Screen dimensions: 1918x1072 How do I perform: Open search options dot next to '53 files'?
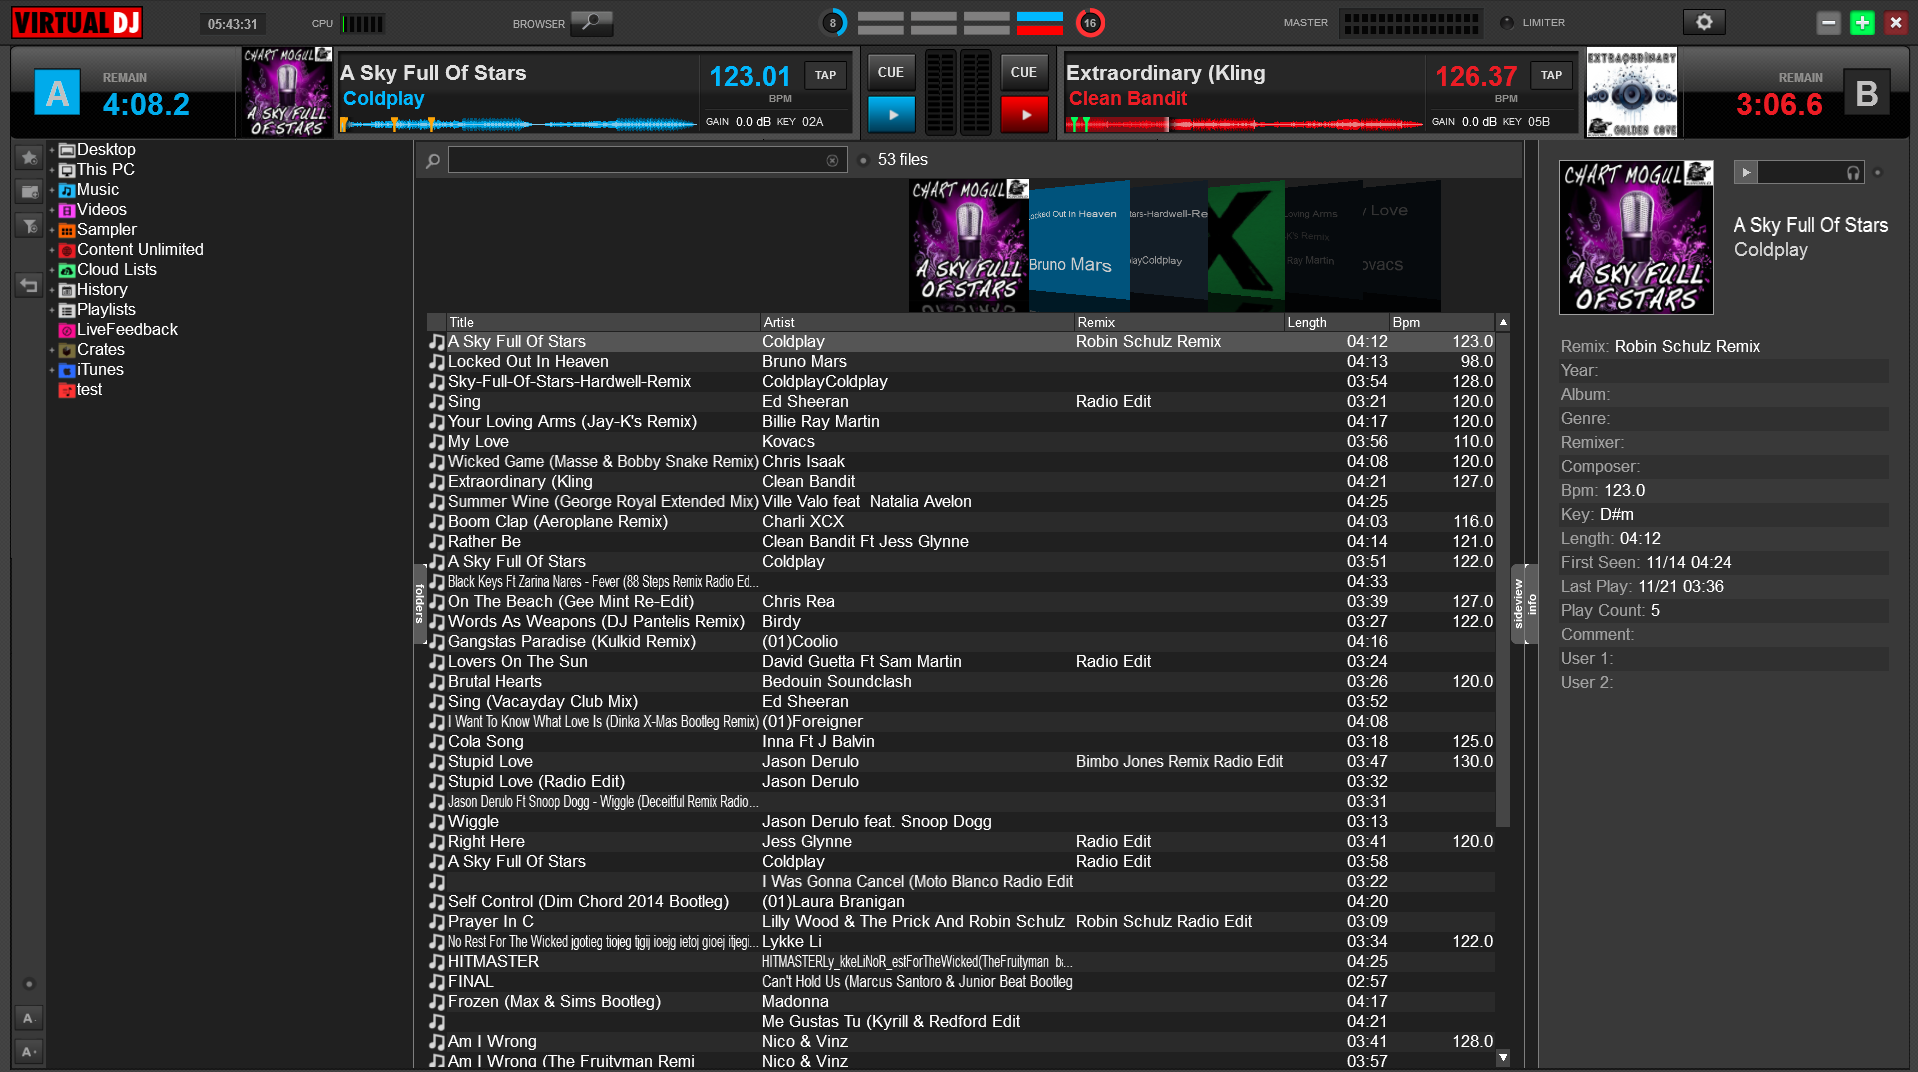[x=863, y=160]
